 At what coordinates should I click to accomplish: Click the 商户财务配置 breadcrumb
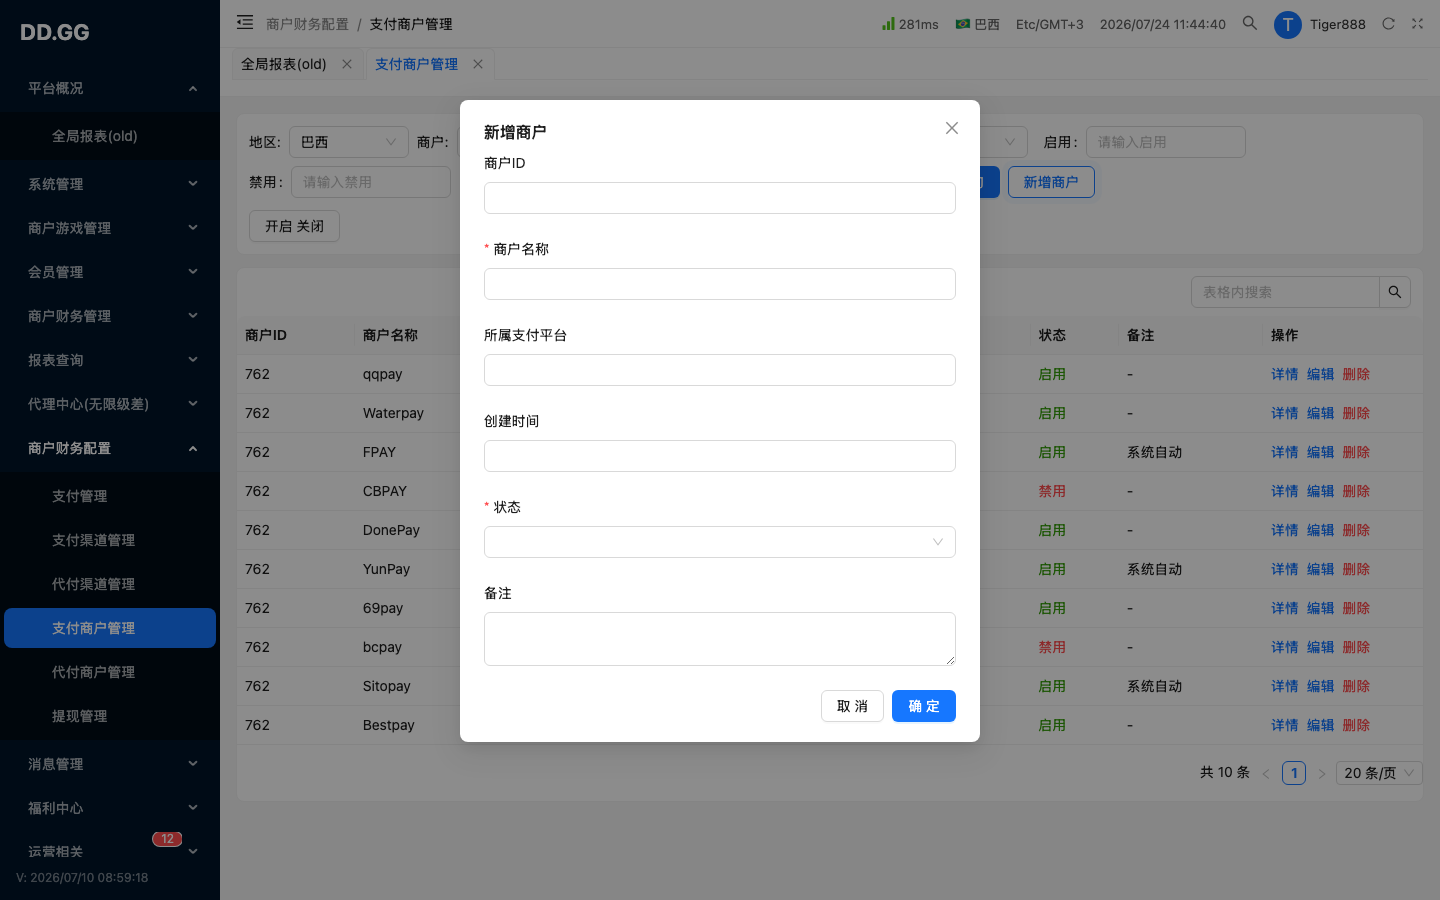point(307,24)
